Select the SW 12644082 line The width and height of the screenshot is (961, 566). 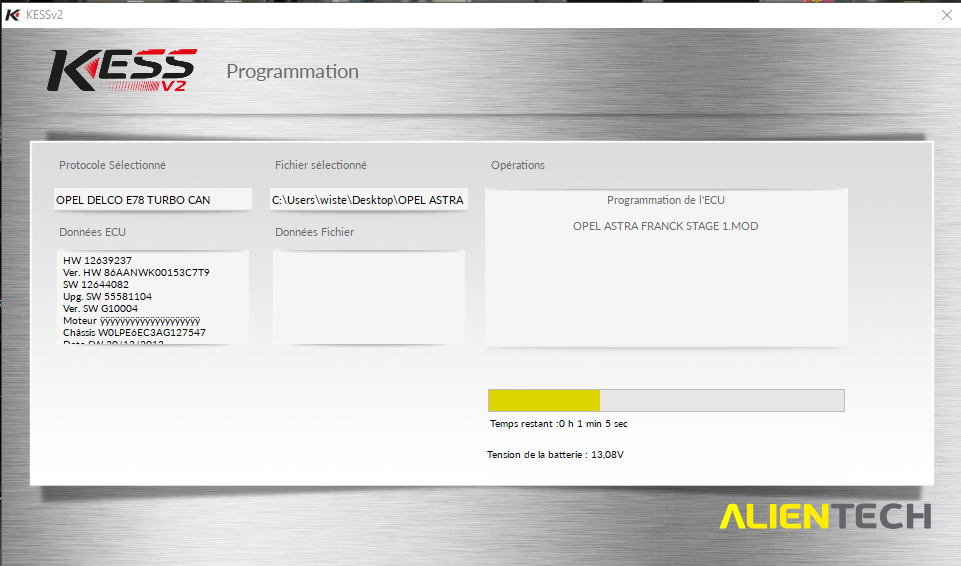tap(96, 284)
